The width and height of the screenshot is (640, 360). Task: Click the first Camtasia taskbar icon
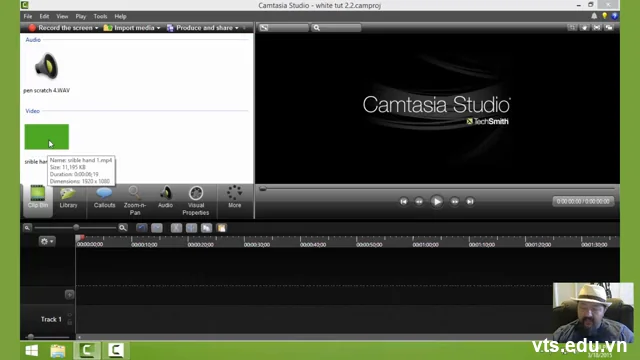[x=87, y=350]
